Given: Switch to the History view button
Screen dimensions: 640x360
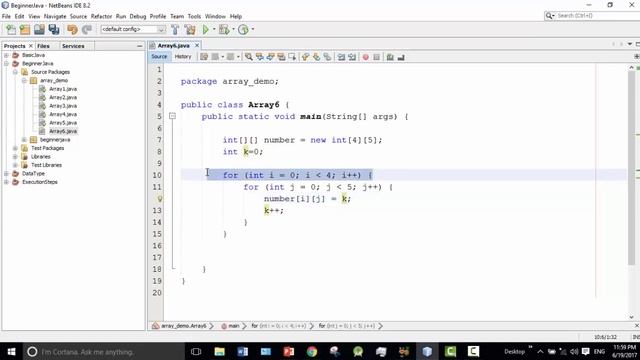Looking at the screenshot, I should pos(183,57).
